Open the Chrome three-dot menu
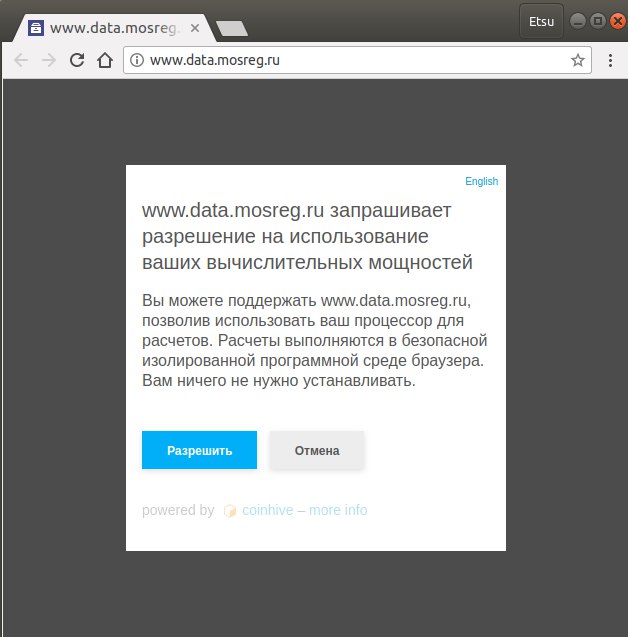This screenshot has width=628, height=637. (x=610, y=60)
